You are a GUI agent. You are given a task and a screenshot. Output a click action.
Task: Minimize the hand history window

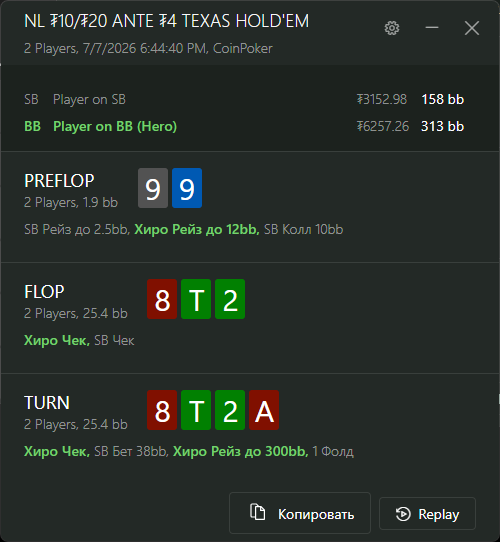pyautogui.click(x=432, y=28)
